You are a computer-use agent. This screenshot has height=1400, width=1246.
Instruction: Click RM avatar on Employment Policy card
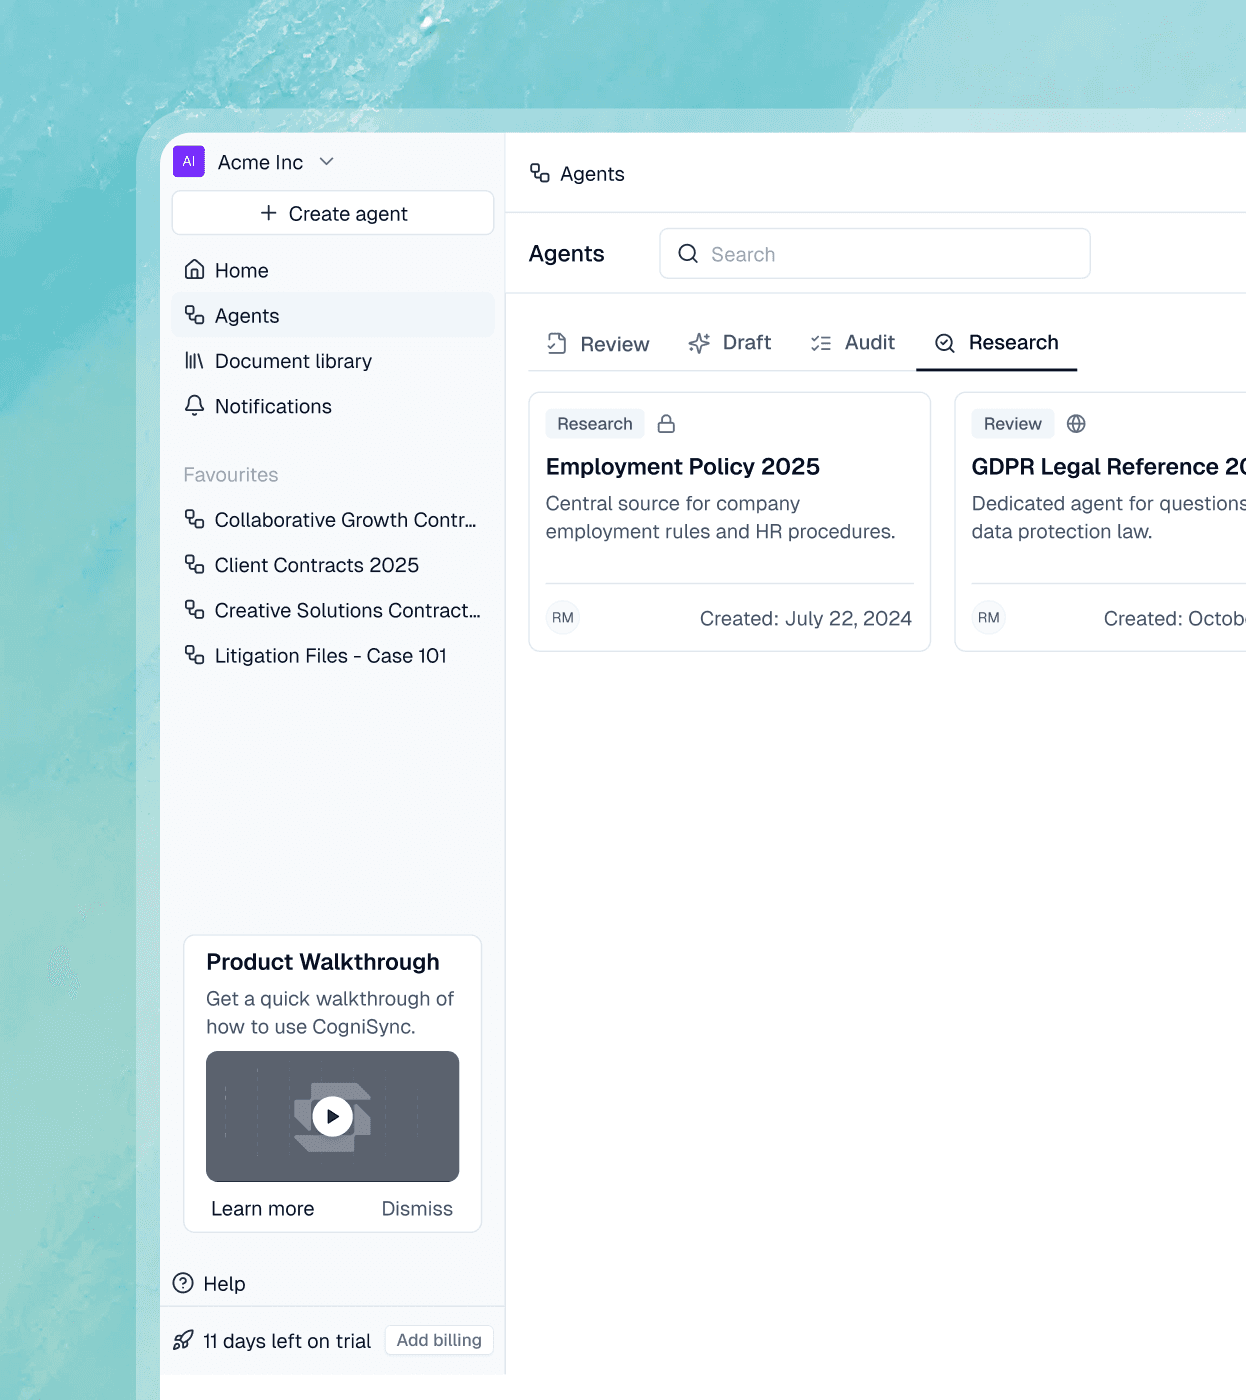[x=563, y=618]
